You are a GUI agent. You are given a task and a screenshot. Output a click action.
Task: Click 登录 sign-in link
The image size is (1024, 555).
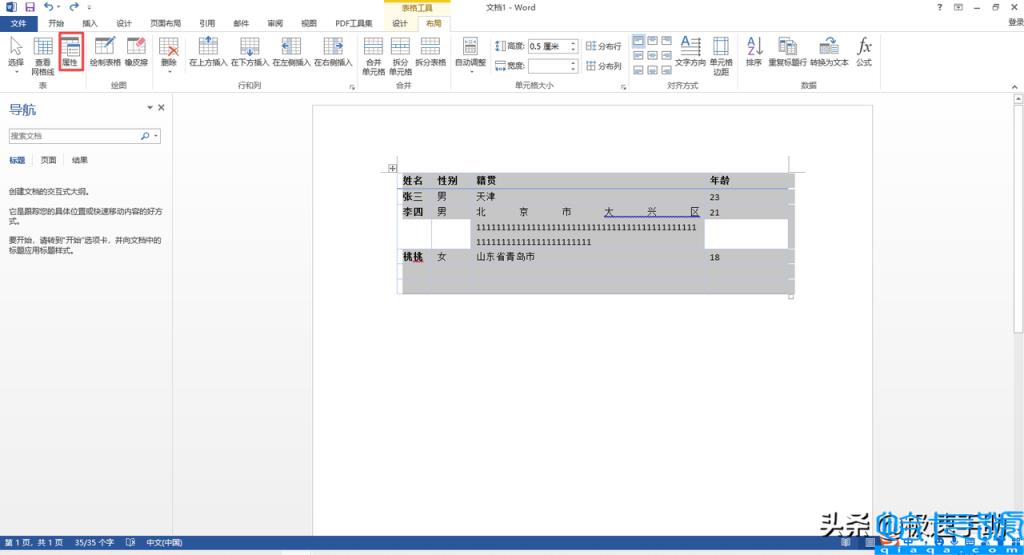click(1014, 22)
